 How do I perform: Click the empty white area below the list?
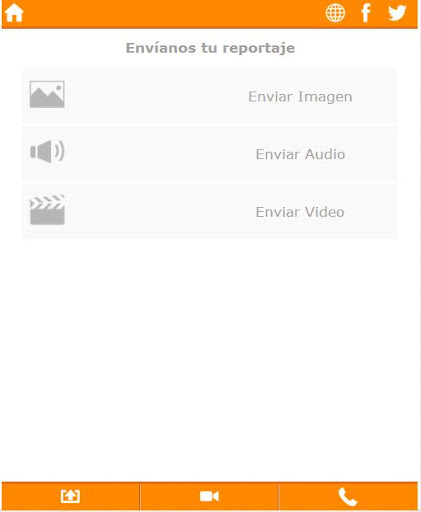(210, 360)
